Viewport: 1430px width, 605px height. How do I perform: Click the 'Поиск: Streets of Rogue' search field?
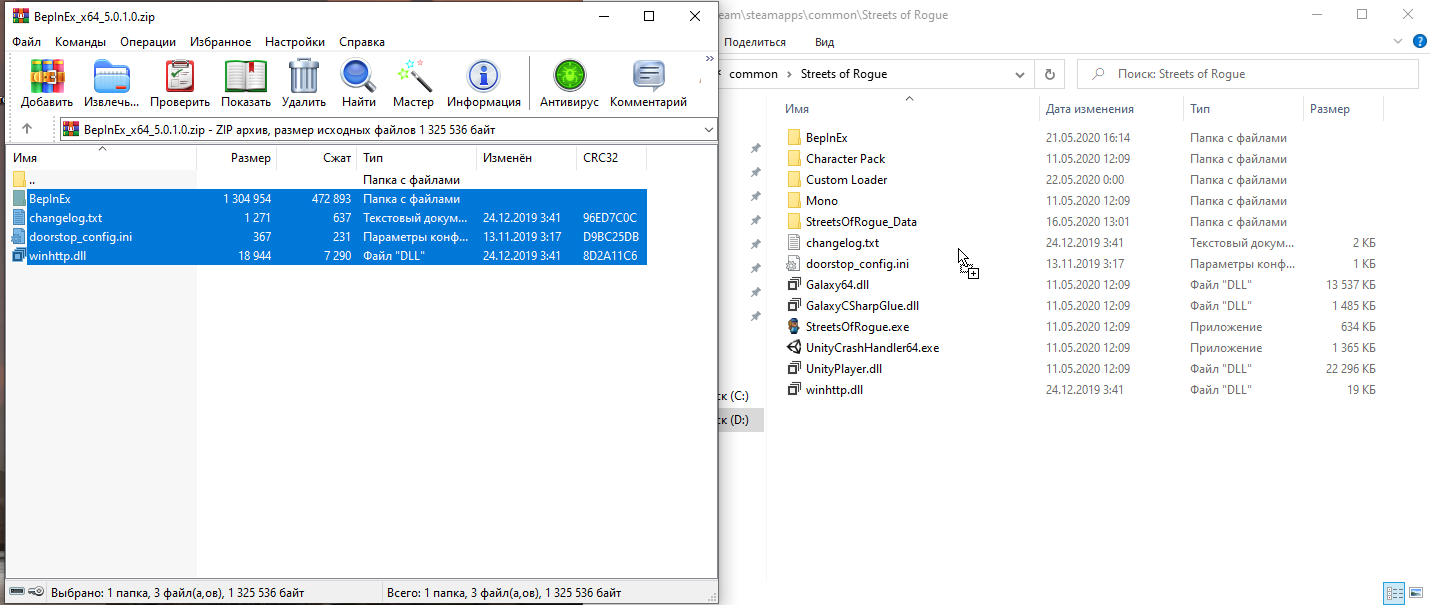click(x=1247, y=74)
